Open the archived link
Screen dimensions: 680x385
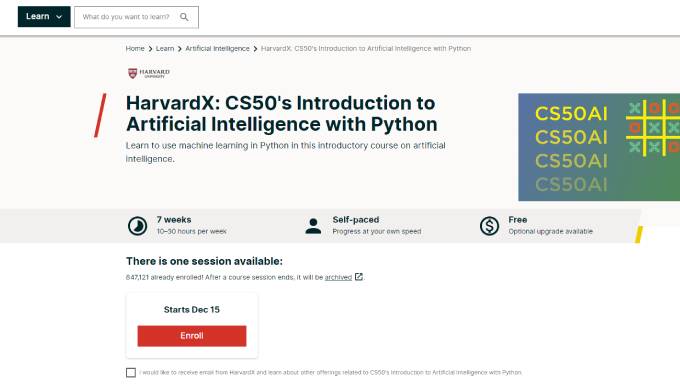tap(338, 277)
